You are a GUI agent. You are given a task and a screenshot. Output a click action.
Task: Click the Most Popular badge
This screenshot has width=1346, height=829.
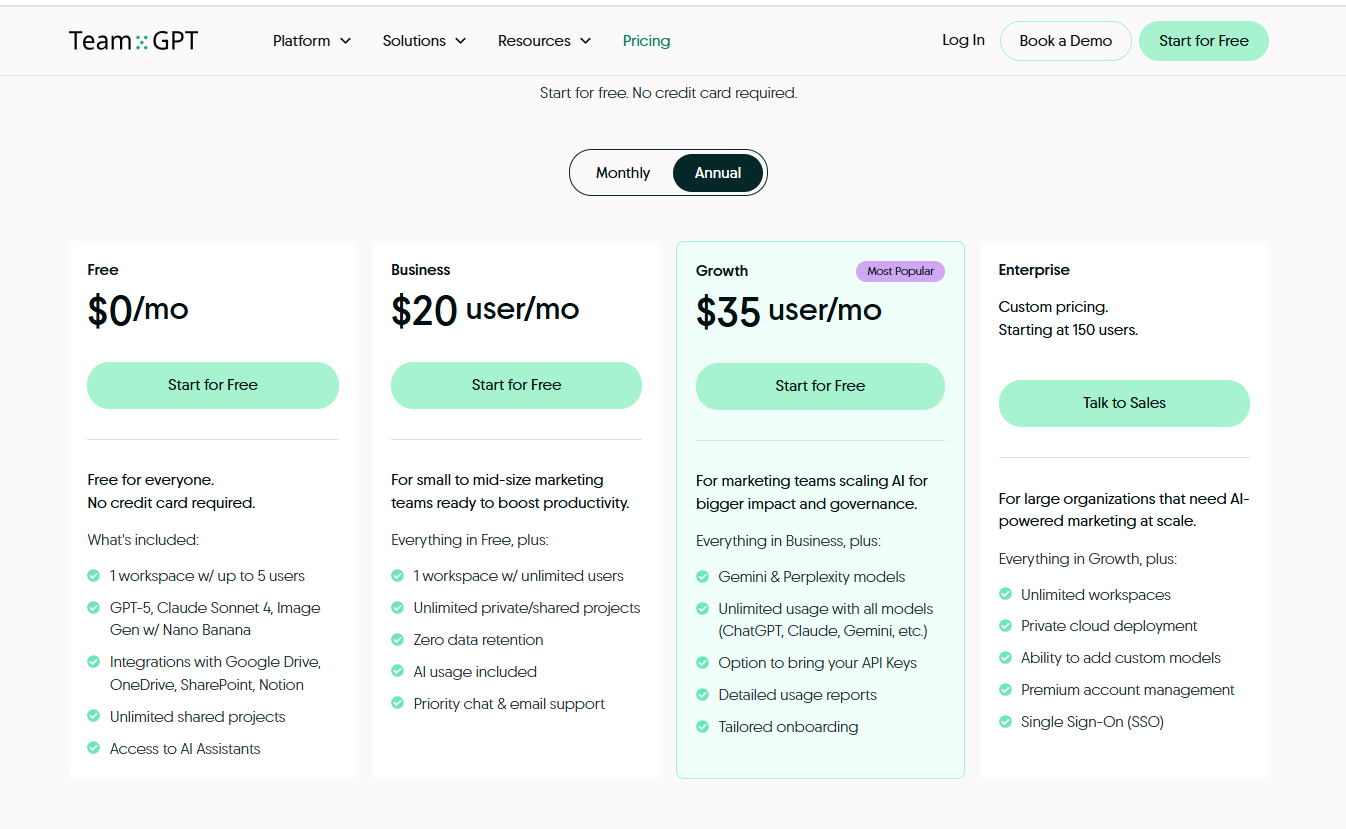pos(900,271)
